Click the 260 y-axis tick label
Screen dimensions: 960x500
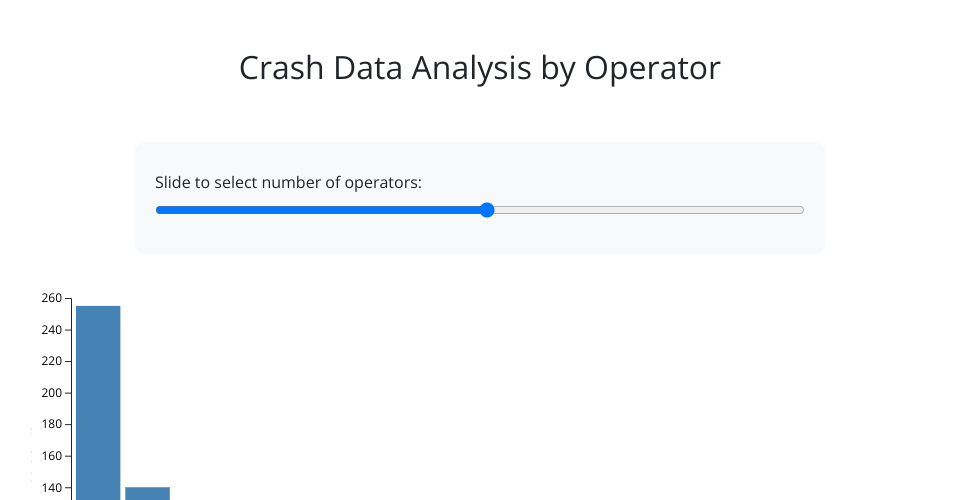click(x=52, y=298)
